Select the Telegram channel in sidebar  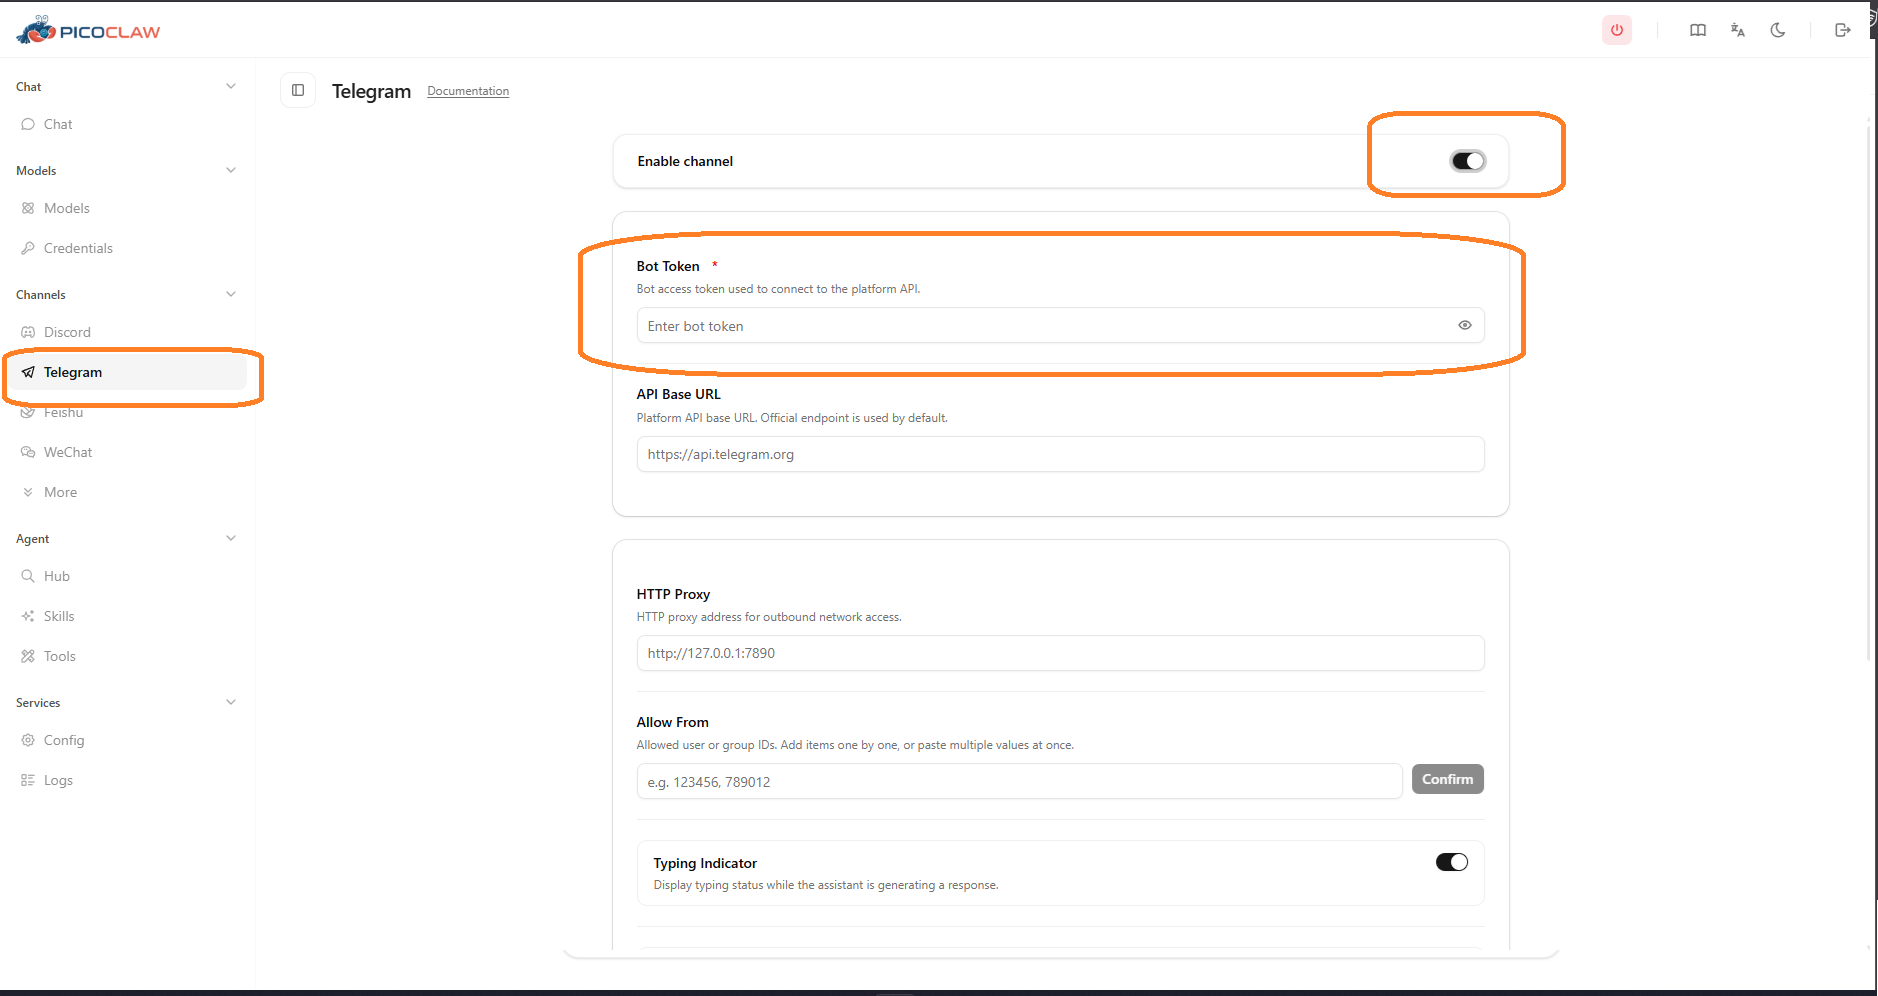tap(127, 372)
